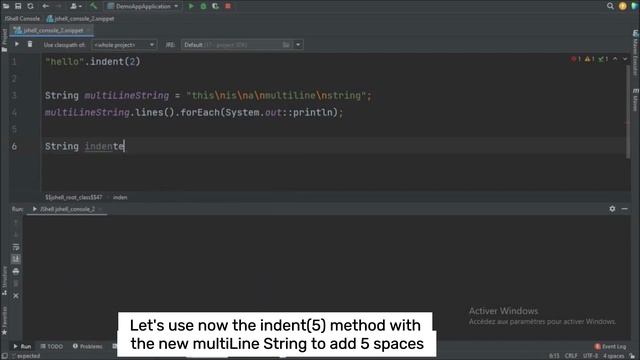This screenshot has height=360, width=640.
Task: Toggle tool window bars icon in status bar
Action: (x=4, y=356)
